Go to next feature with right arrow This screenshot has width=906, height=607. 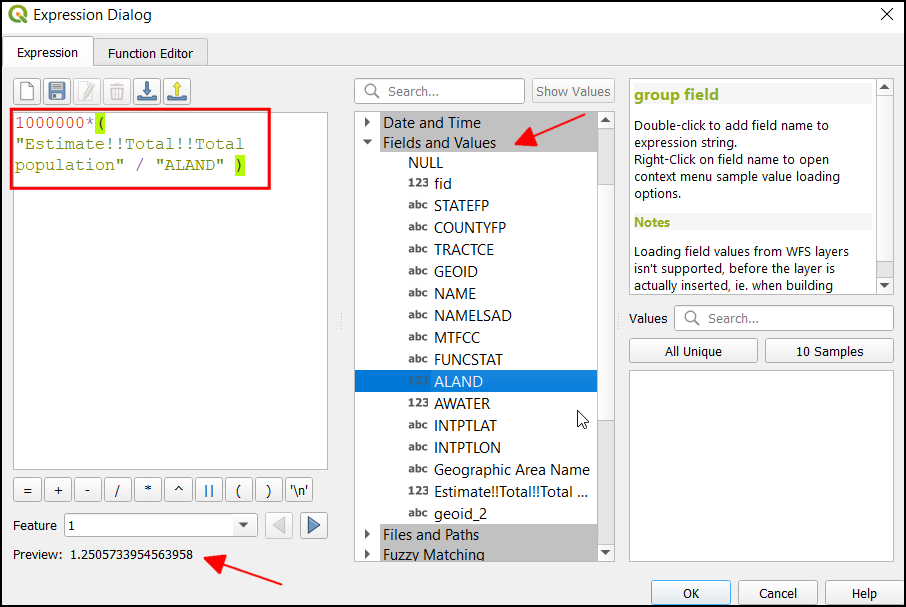click(314, 525)
